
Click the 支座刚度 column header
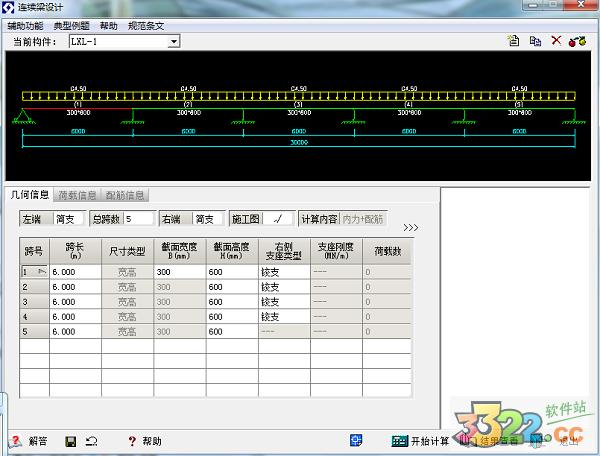point(336,251)
